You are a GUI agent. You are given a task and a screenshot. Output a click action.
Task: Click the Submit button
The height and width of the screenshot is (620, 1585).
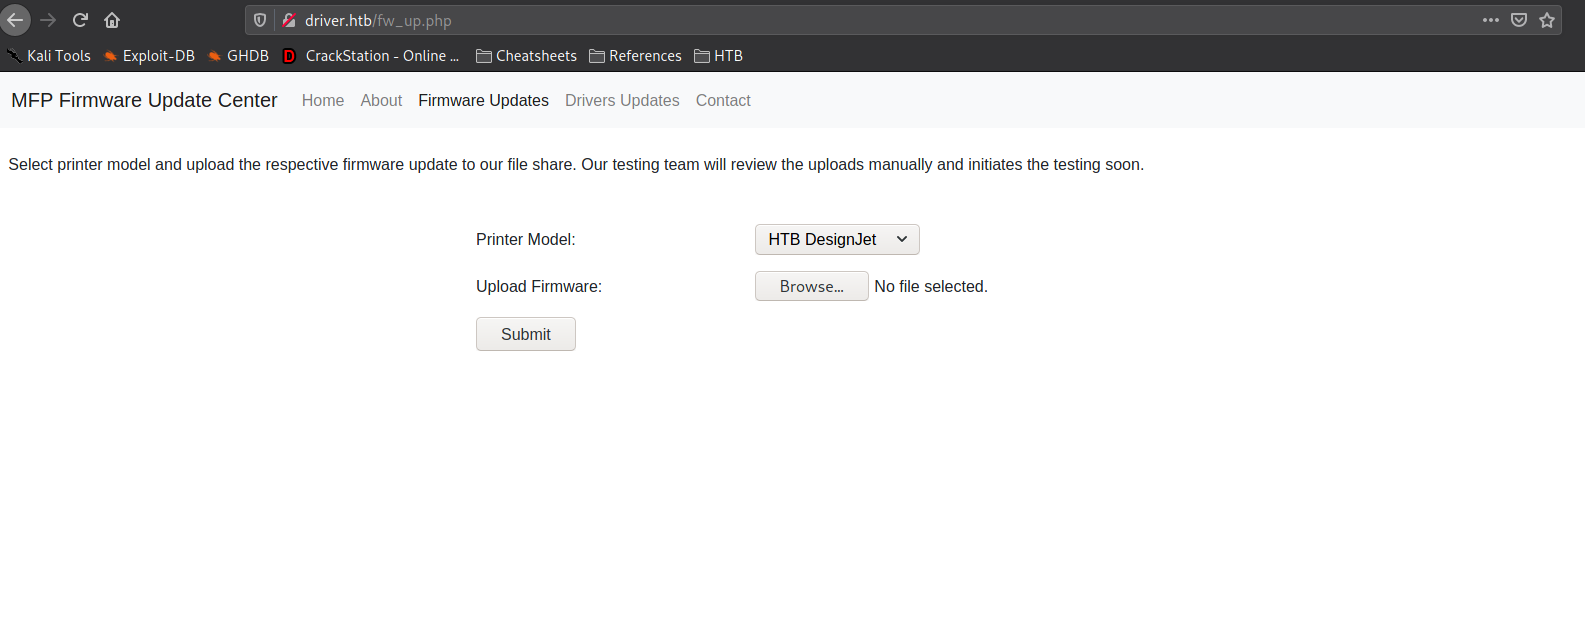point(525,333)
